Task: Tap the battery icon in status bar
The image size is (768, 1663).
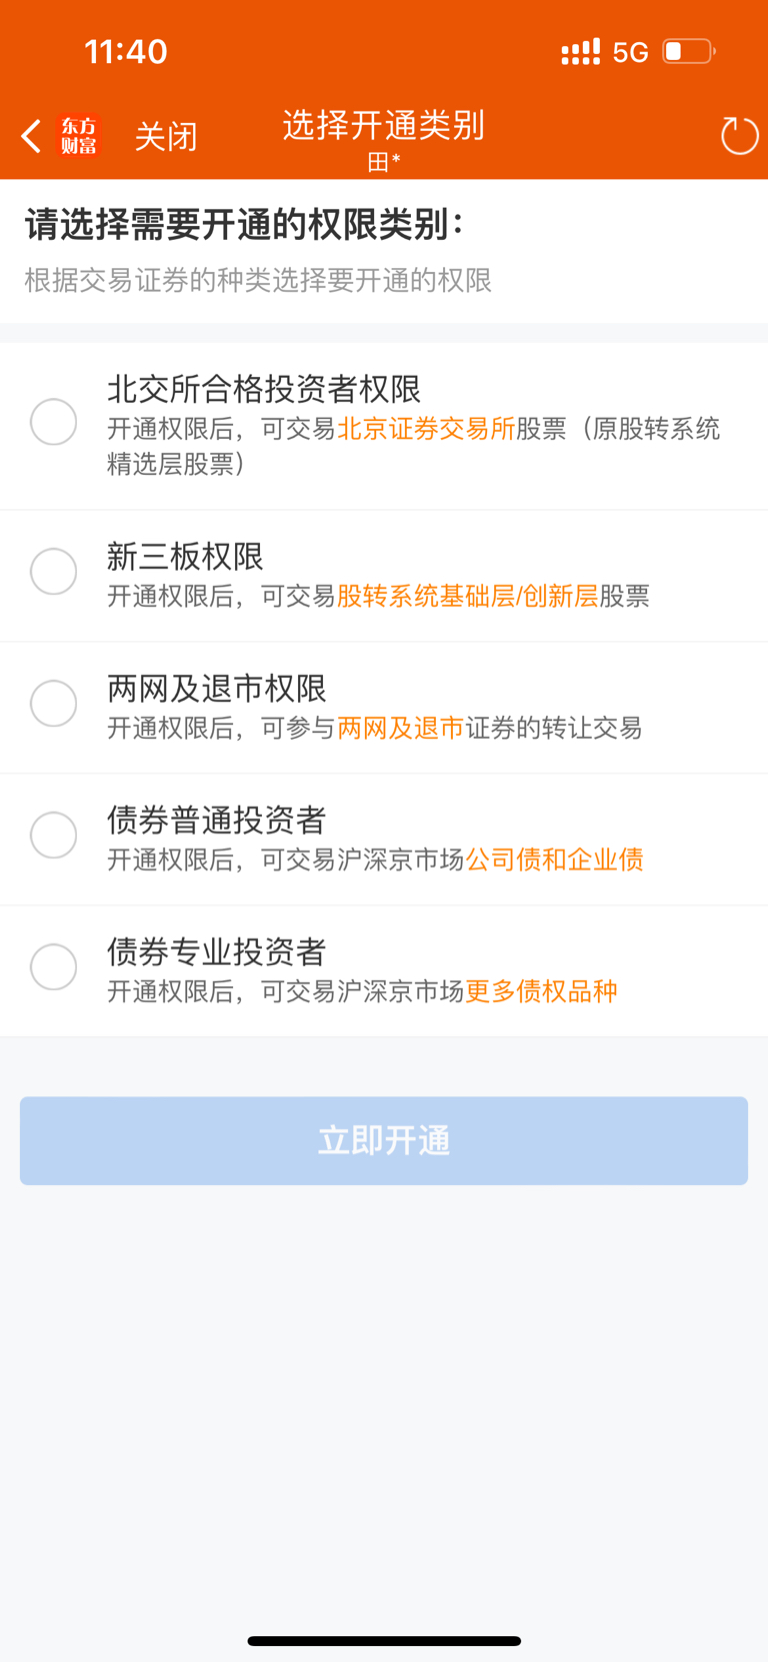Action: (688, 51)
